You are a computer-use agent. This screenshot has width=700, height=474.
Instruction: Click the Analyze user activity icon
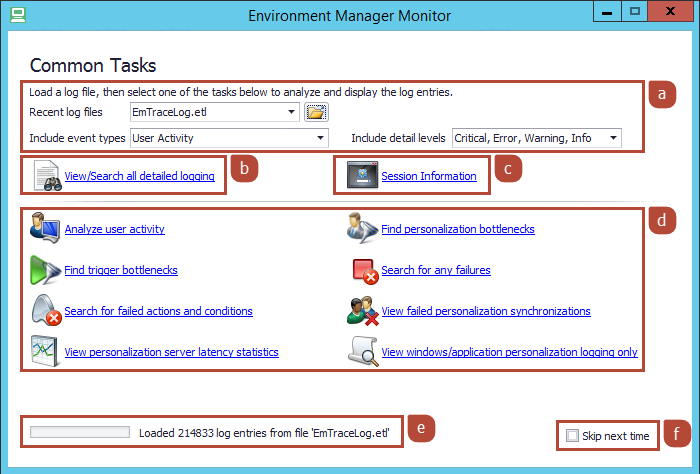pyautogui.click(x=45, y=229)
